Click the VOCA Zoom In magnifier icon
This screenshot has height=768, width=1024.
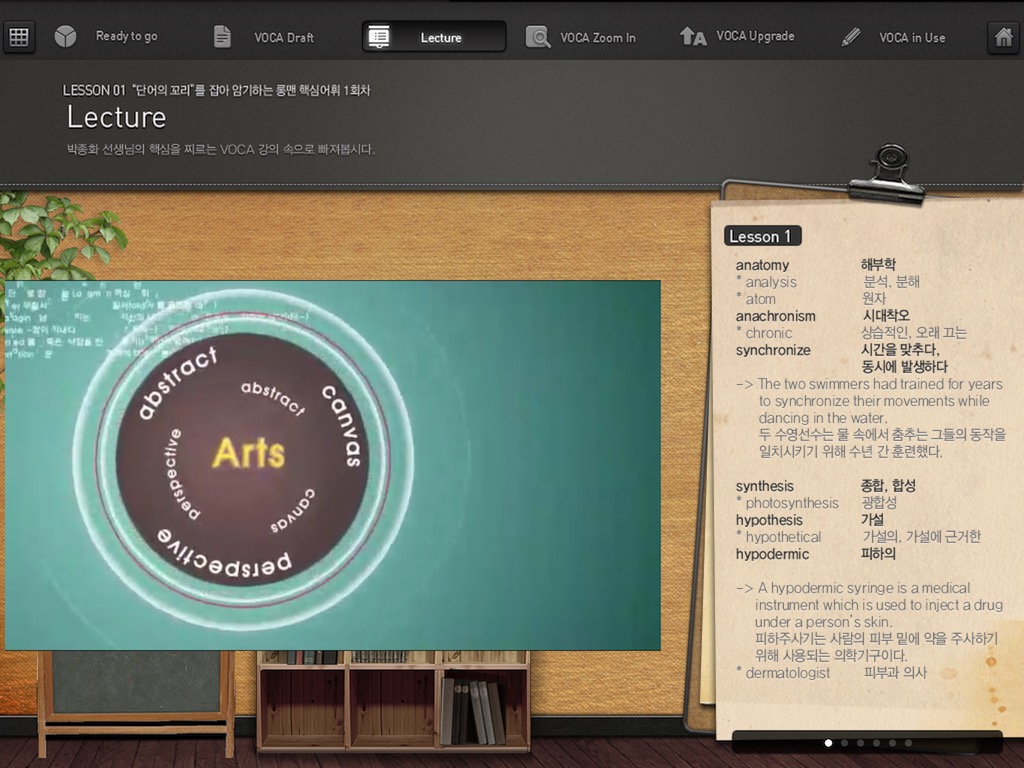click(537, 37)
